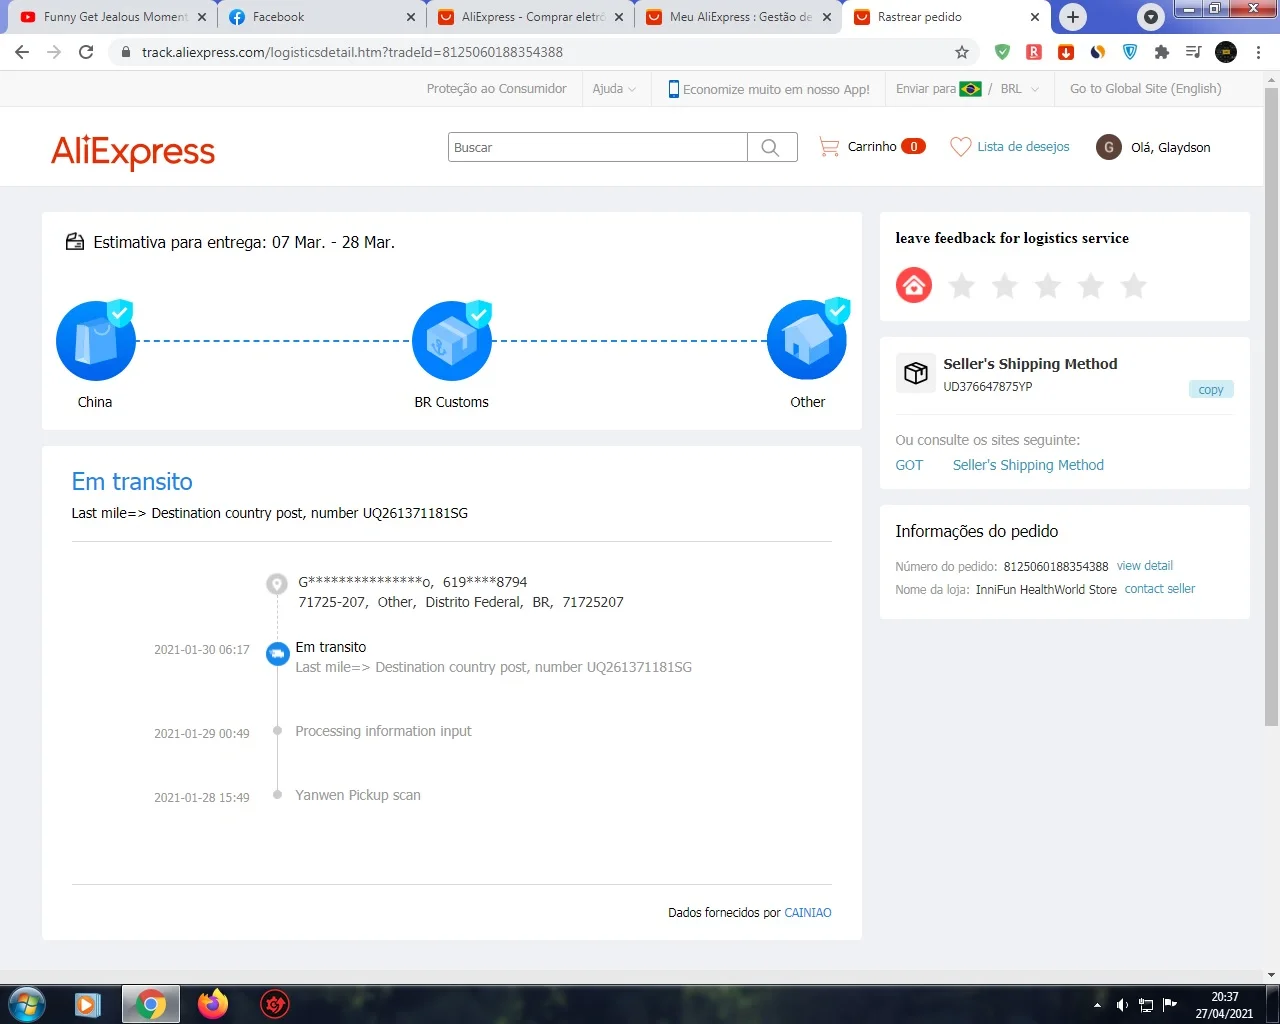Click the user avatar with letter G
This screenshot has width=1280, height=1024.
point(1108,147)
